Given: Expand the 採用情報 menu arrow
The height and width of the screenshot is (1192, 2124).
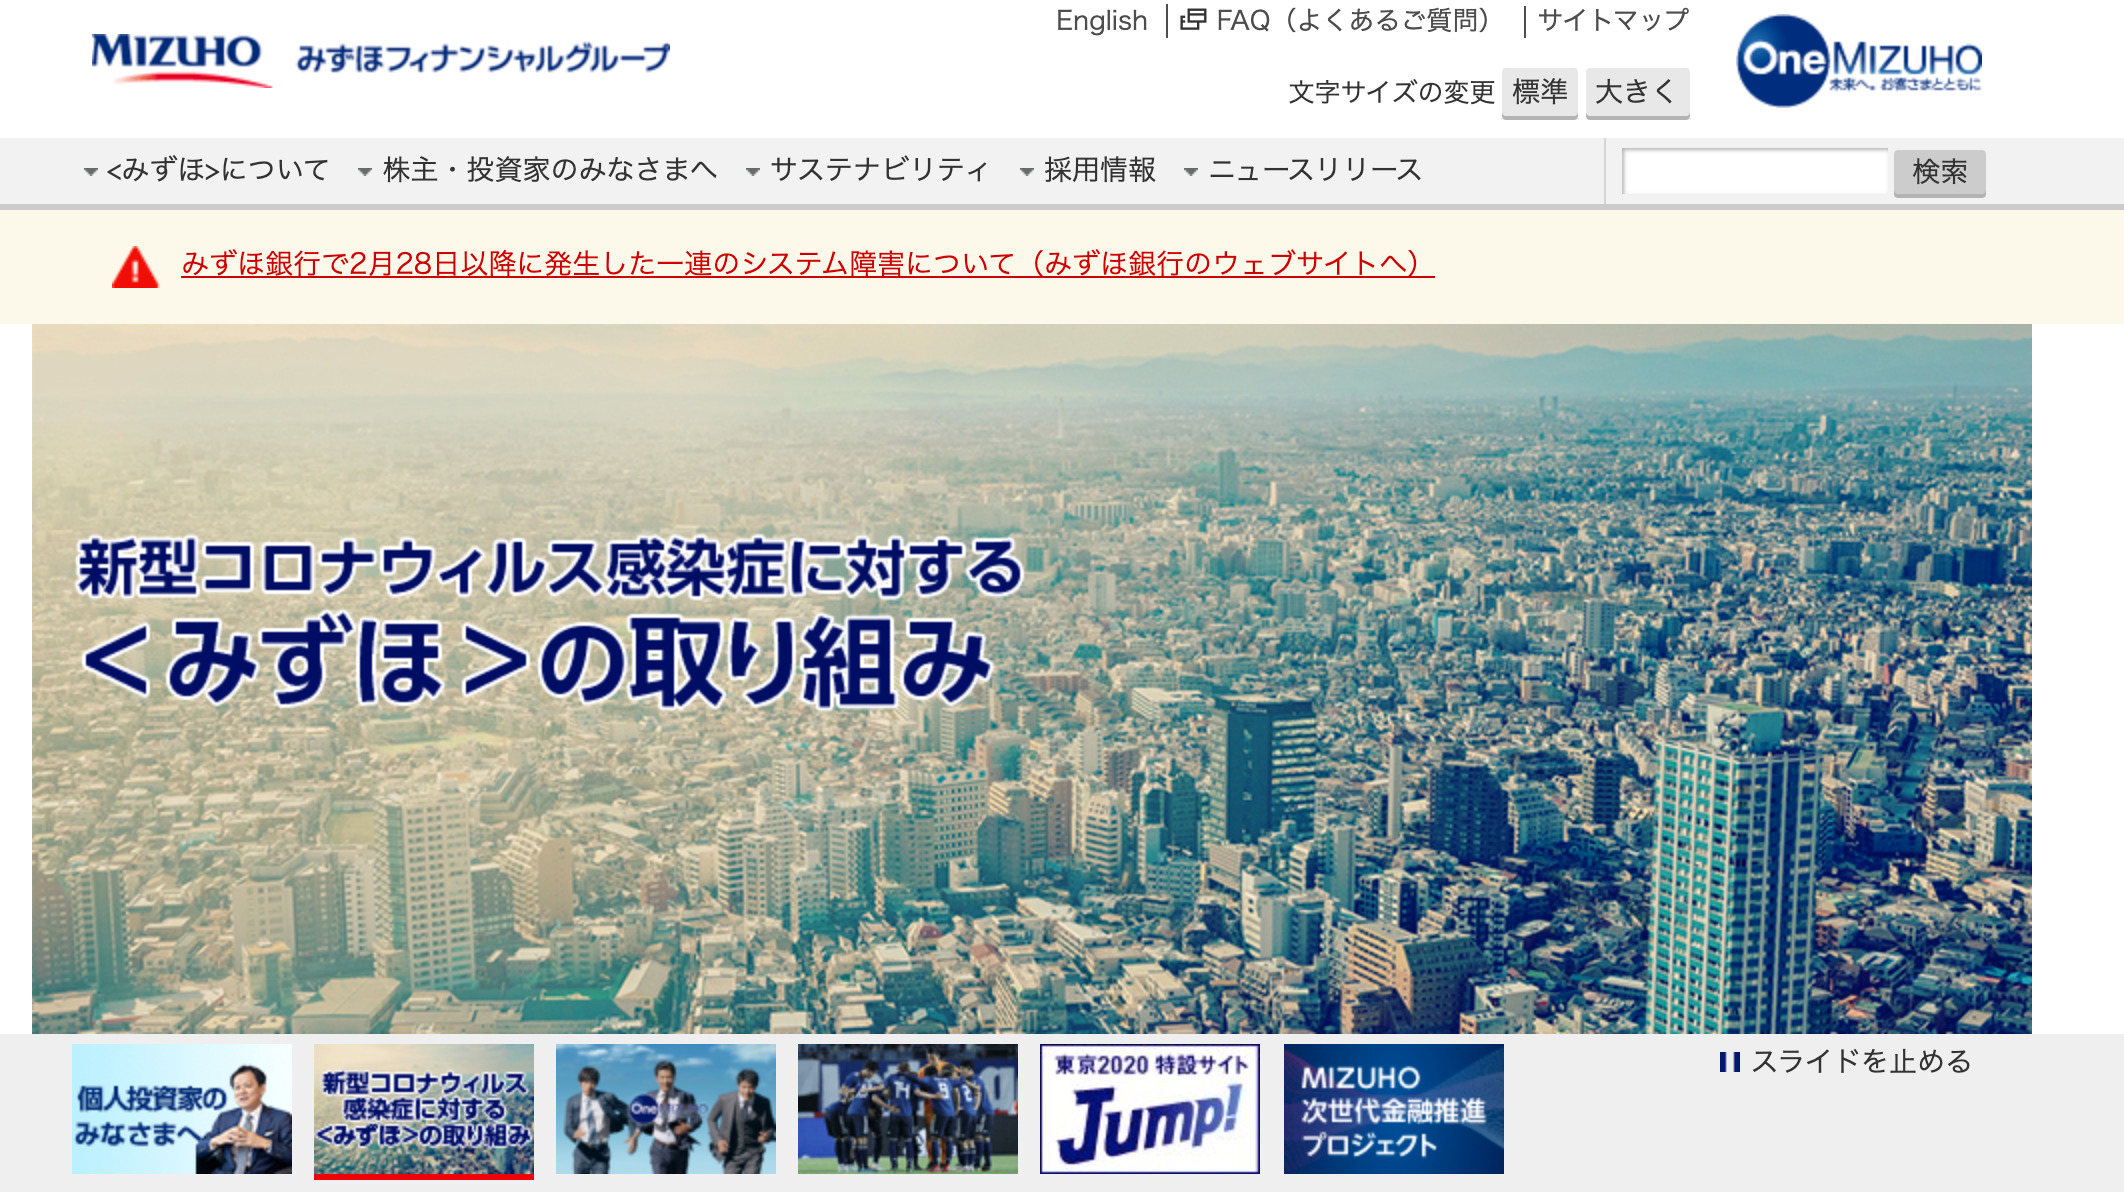Looking at the screenshot, I should click(1027, 172).
